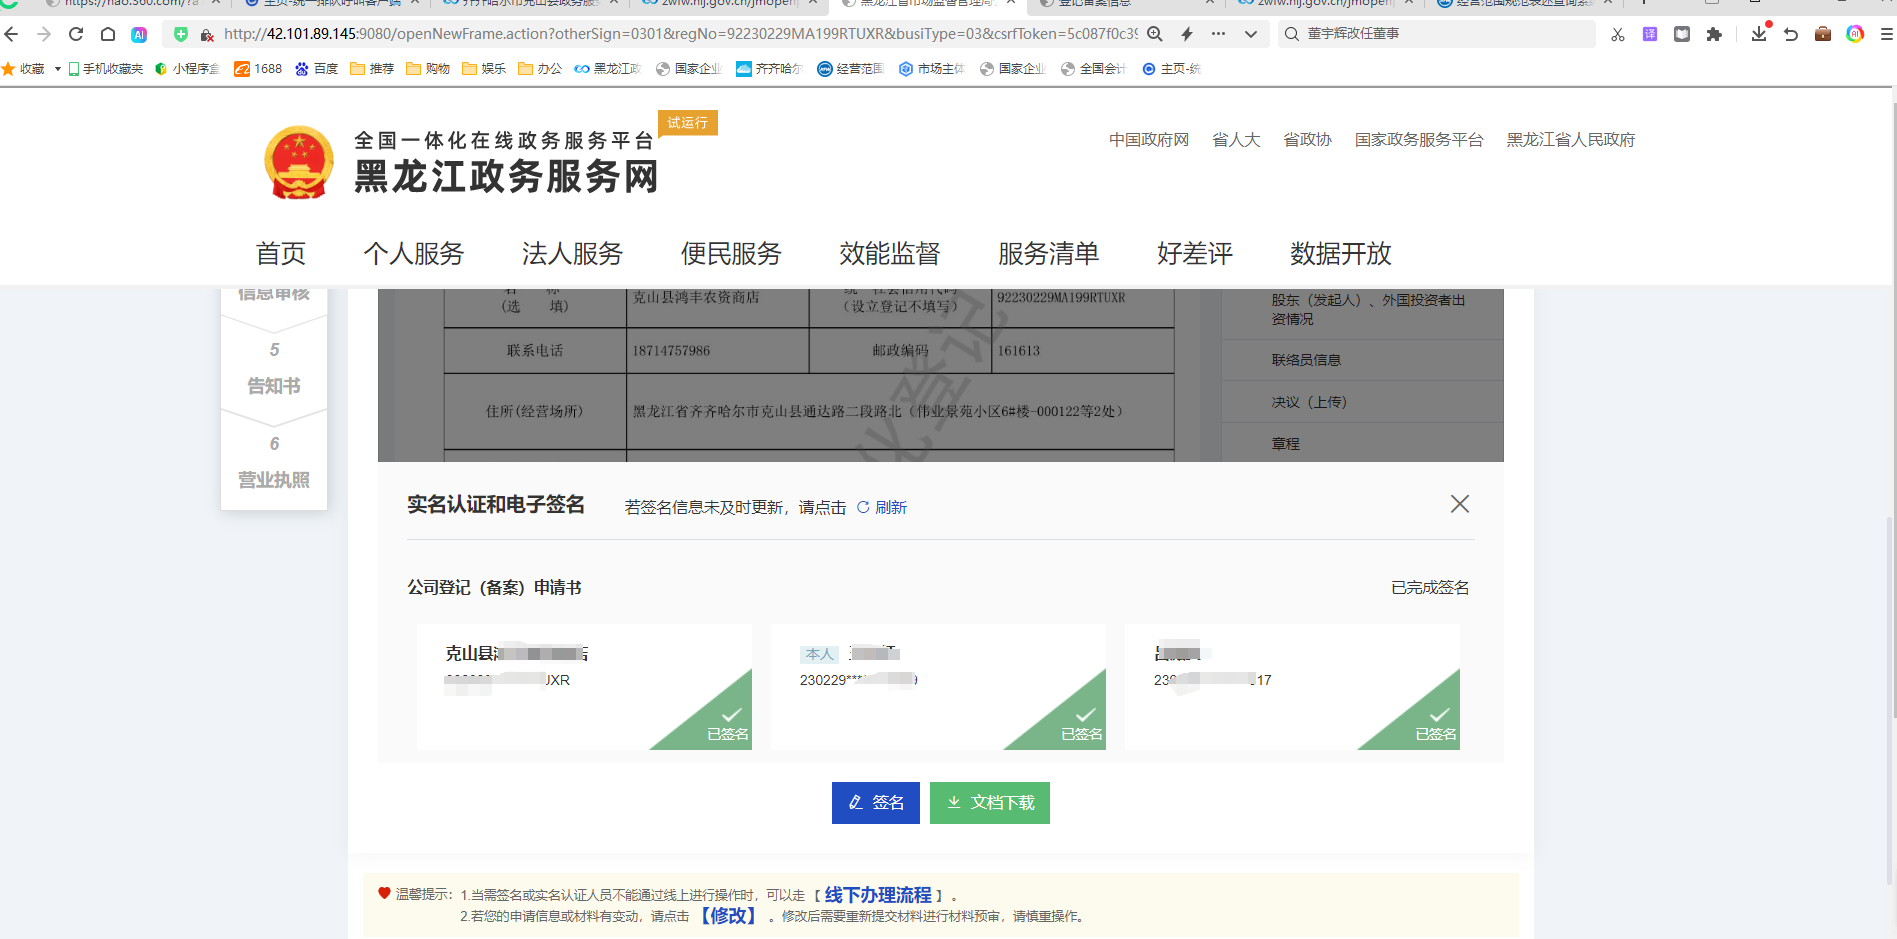This screenshot has width=1897, height=939.
Task: Click the brown briefcase toolbox icon
Action: pyautogui.click(x=1823, y=34)
